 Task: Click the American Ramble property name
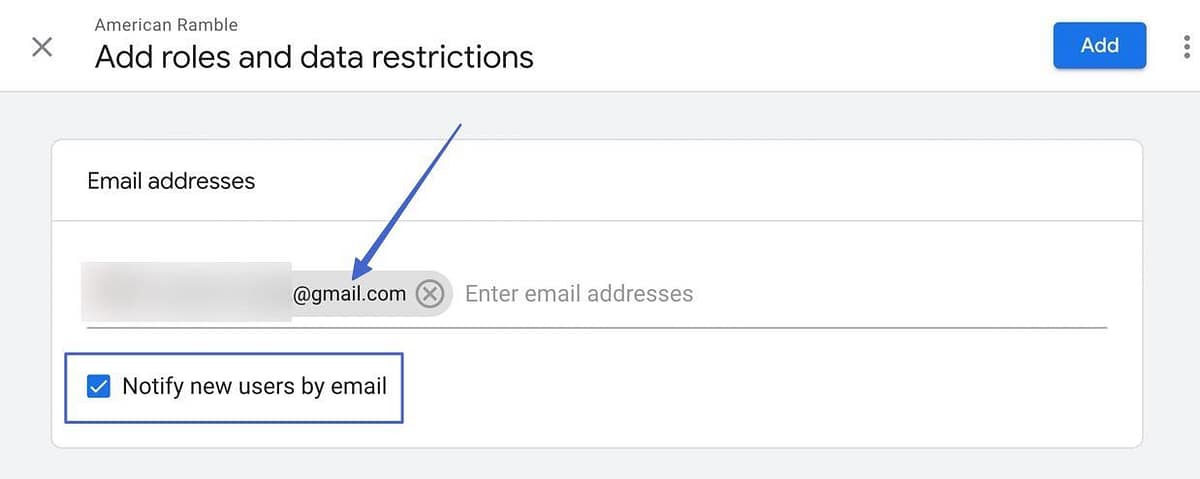tap(166, 24)
